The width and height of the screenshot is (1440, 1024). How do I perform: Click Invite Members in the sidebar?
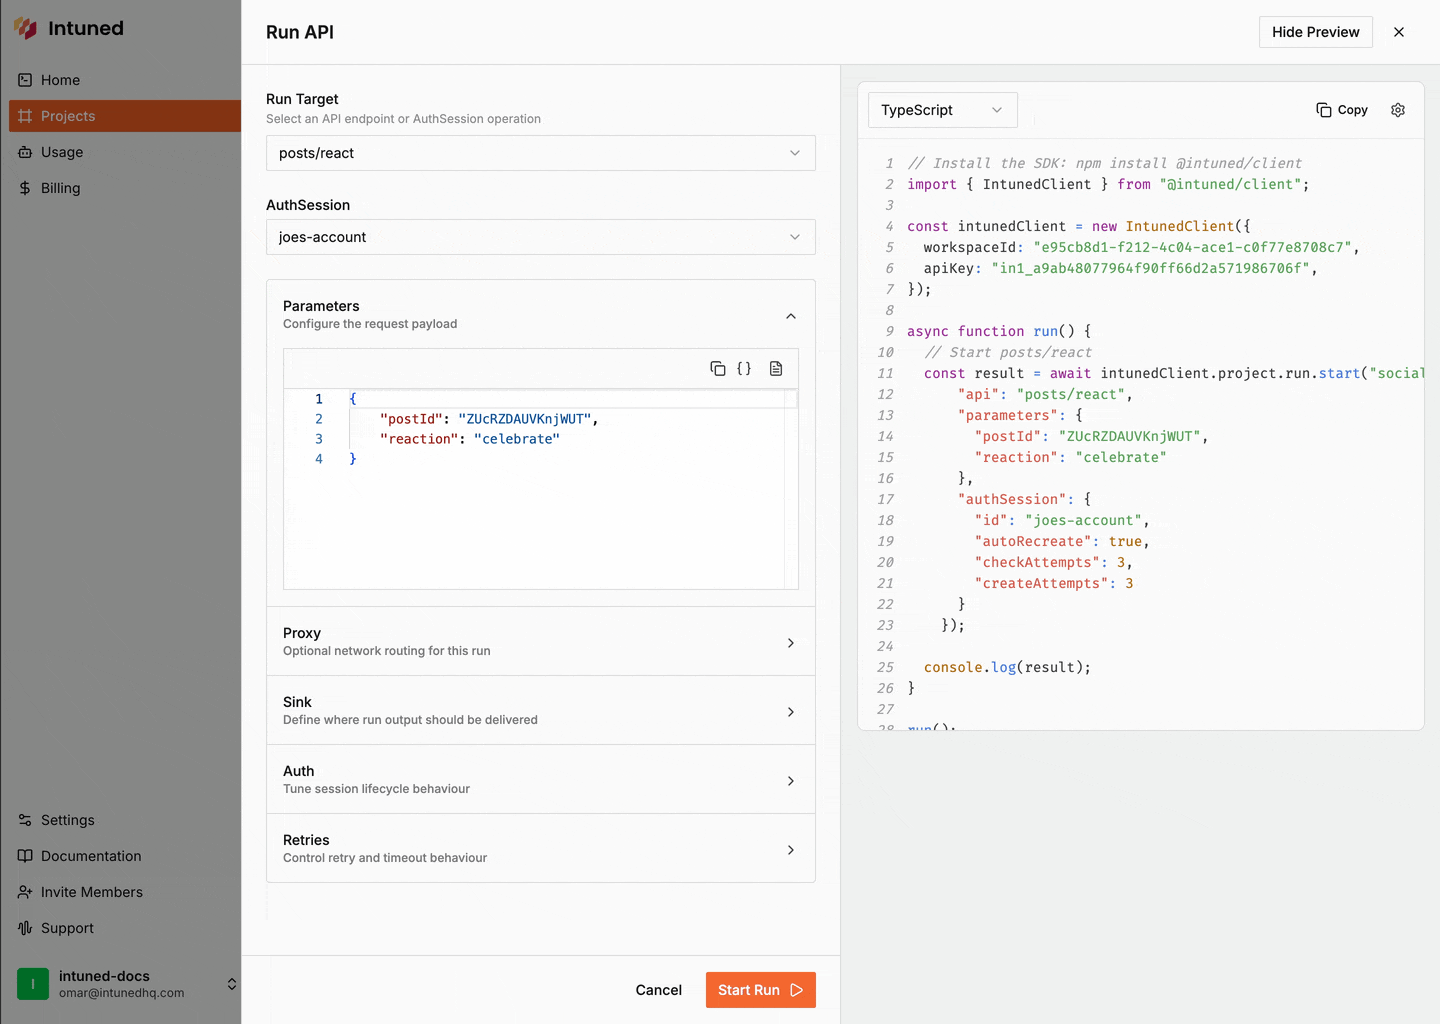point(120,892)
